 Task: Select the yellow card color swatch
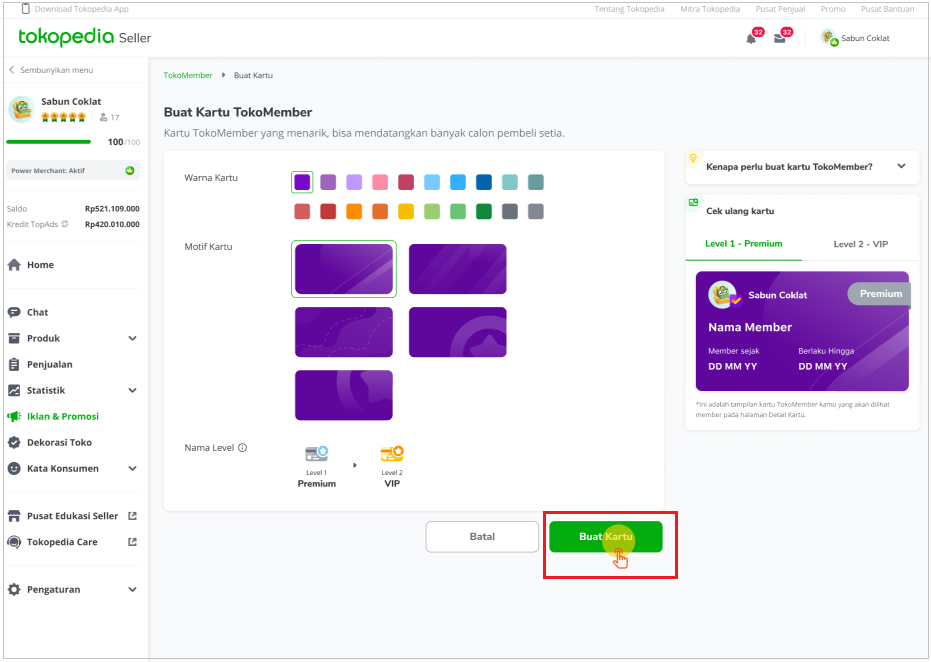coord(406,211)
